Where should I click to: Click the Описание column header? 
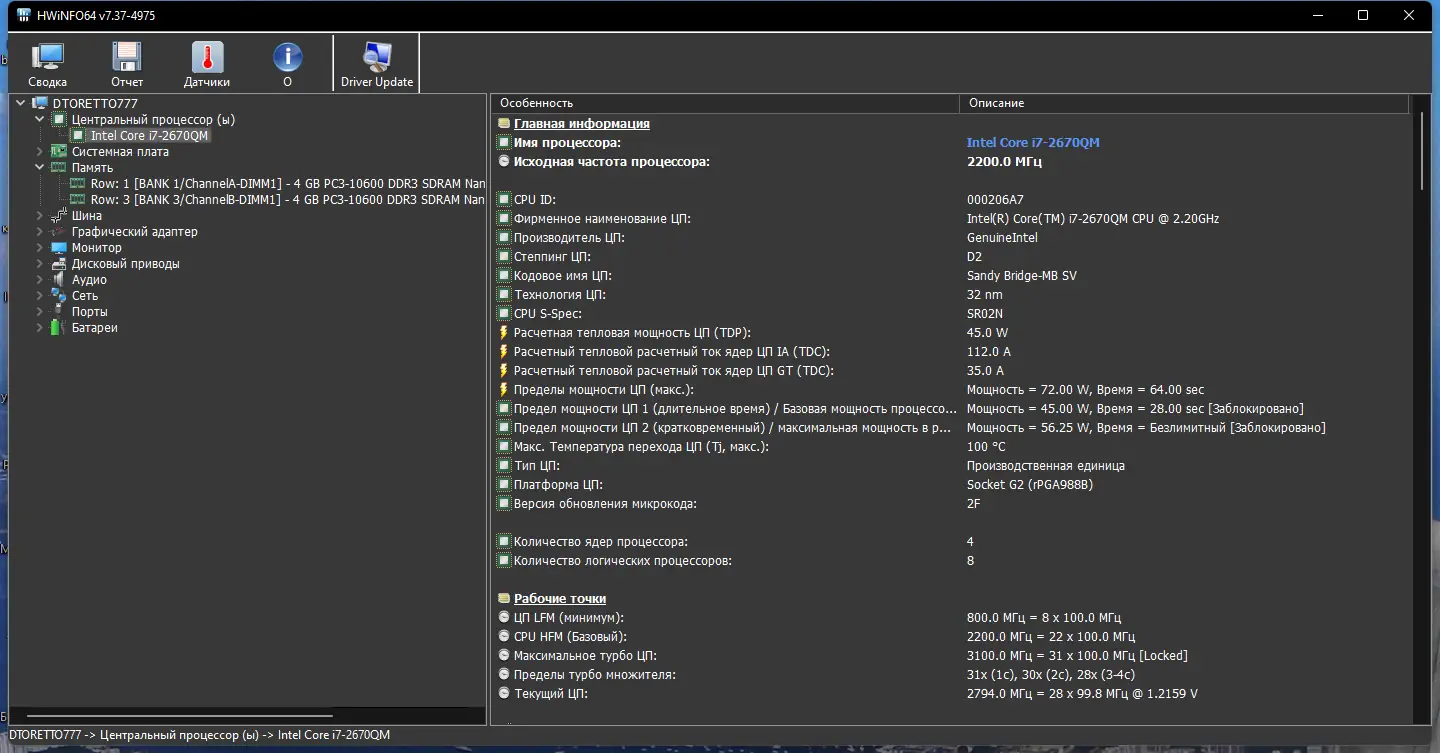pyautogui.click(x=1183, y=103)
